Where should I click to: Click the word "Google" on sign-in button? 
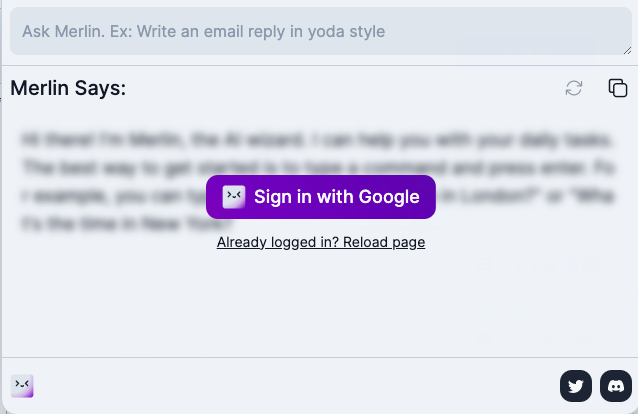tap(389, 197)
